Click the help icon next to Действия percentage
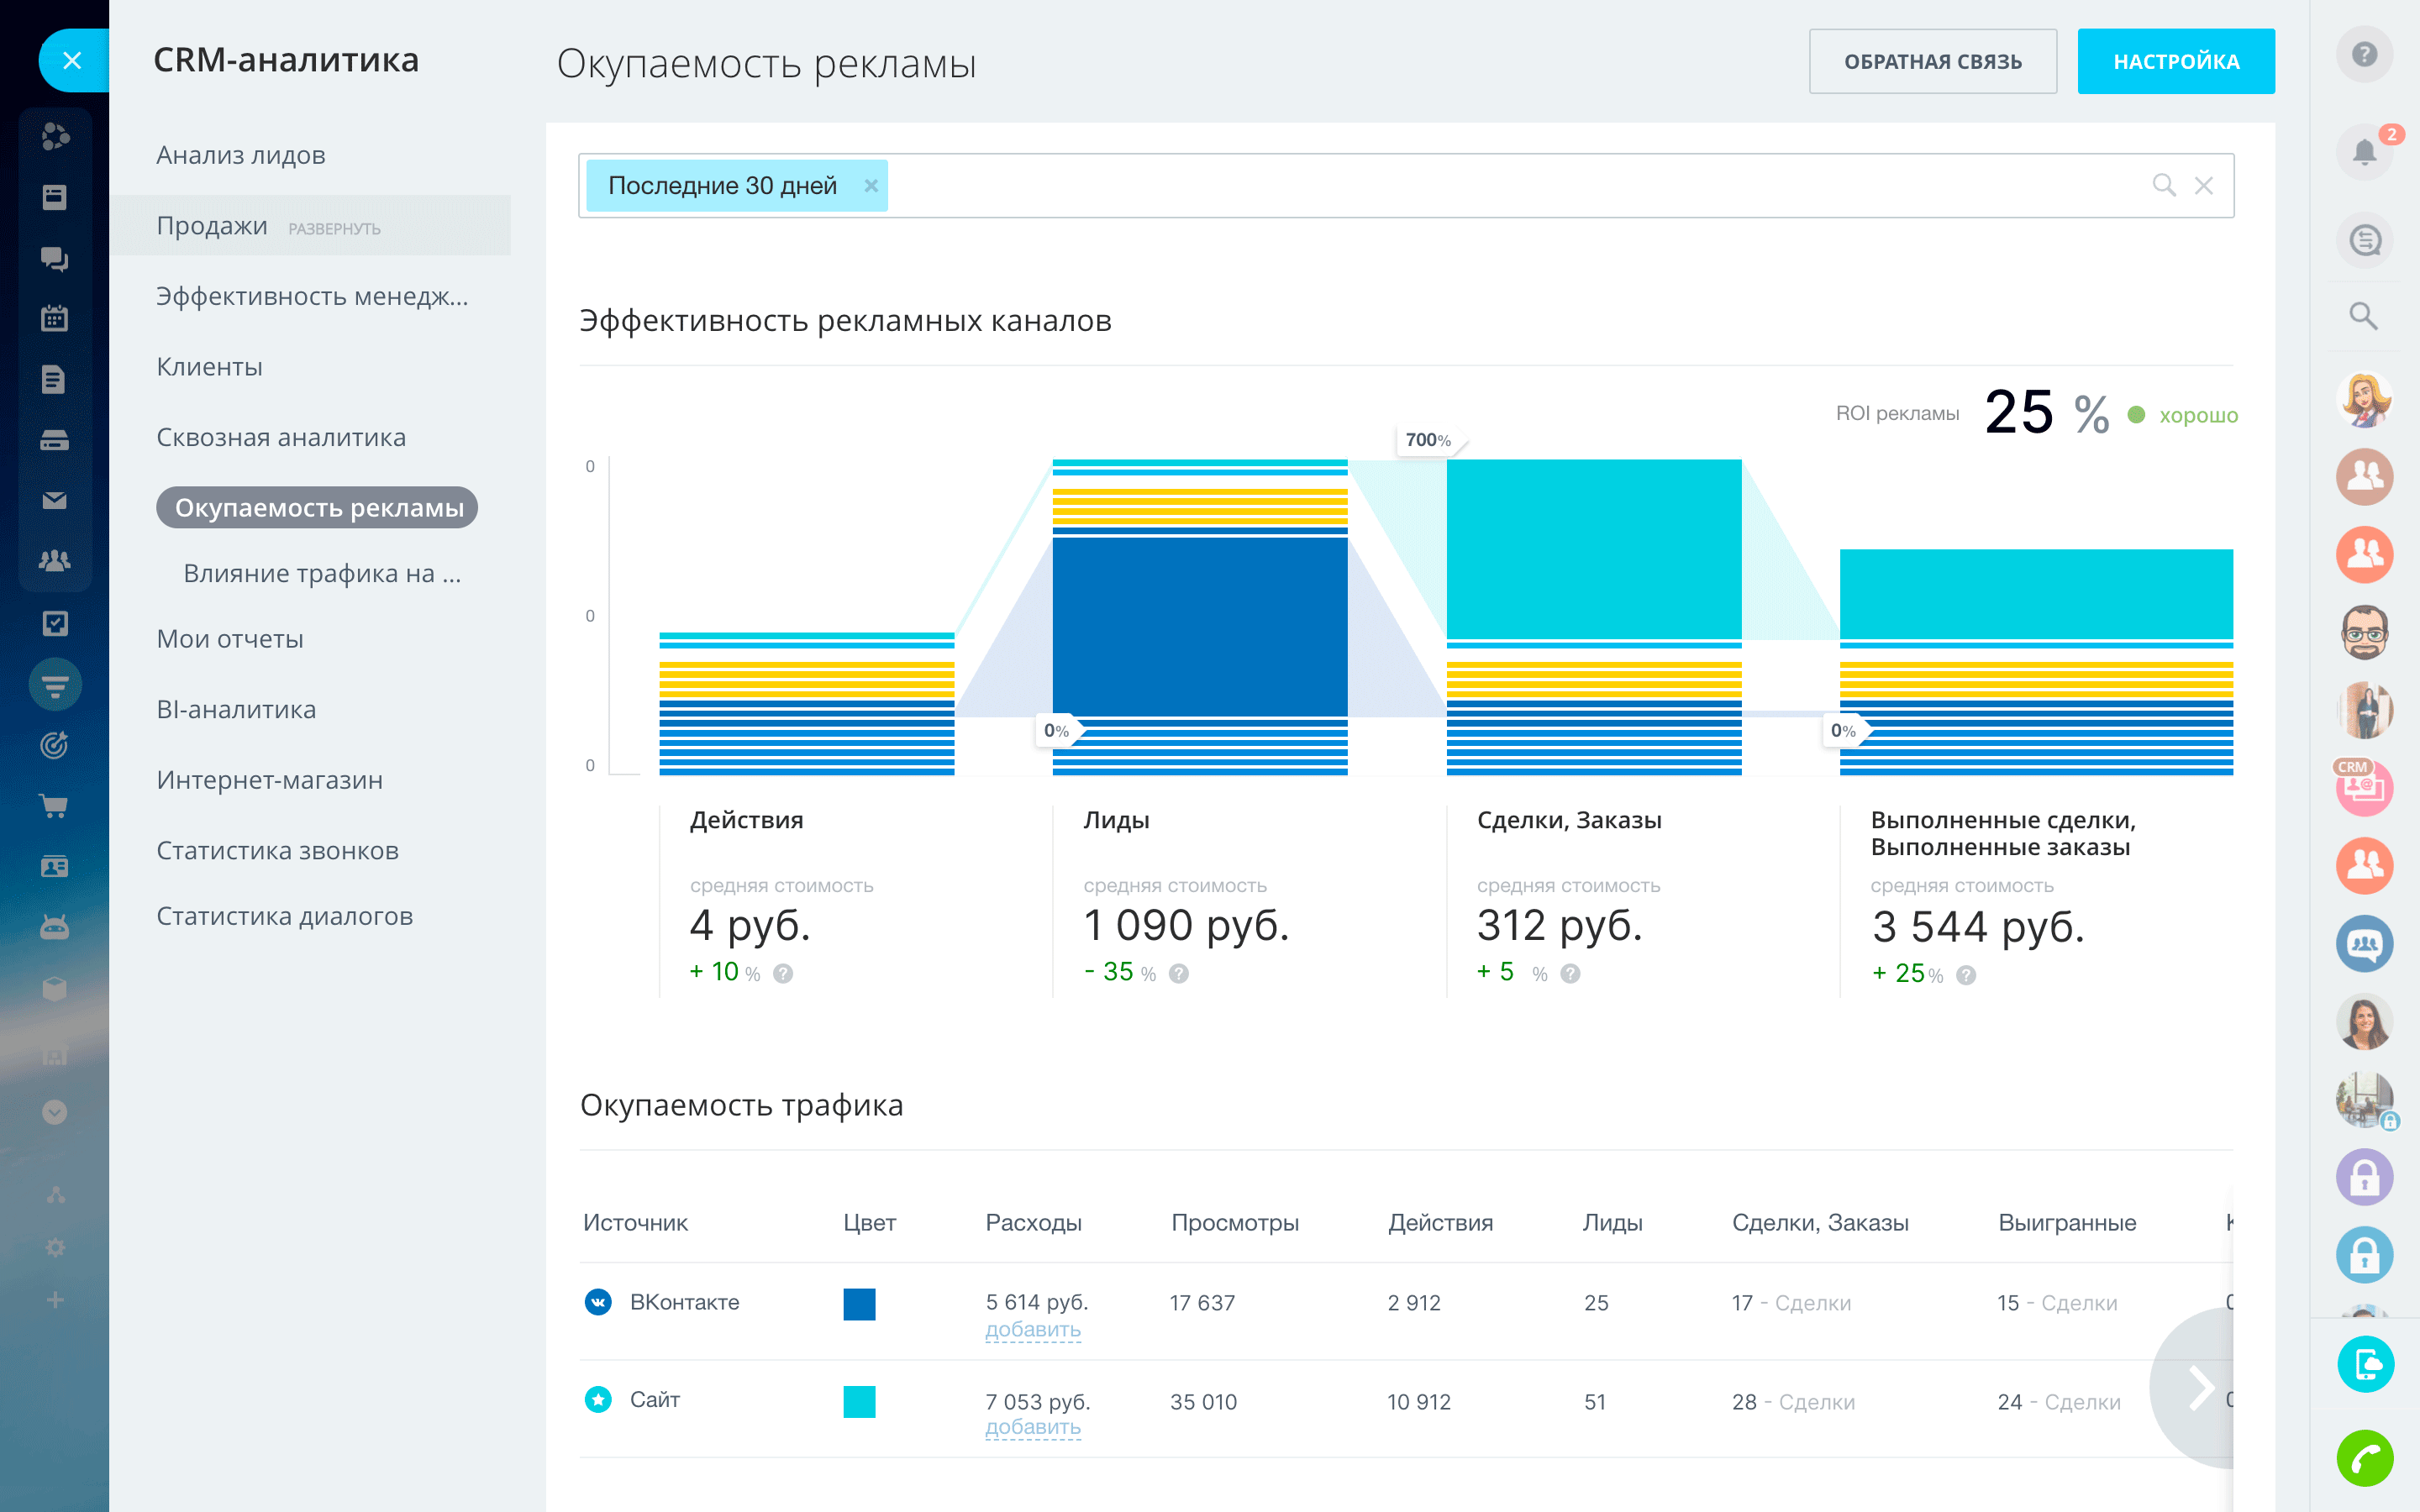2420x1512 pixels. [x=783, y=973]
